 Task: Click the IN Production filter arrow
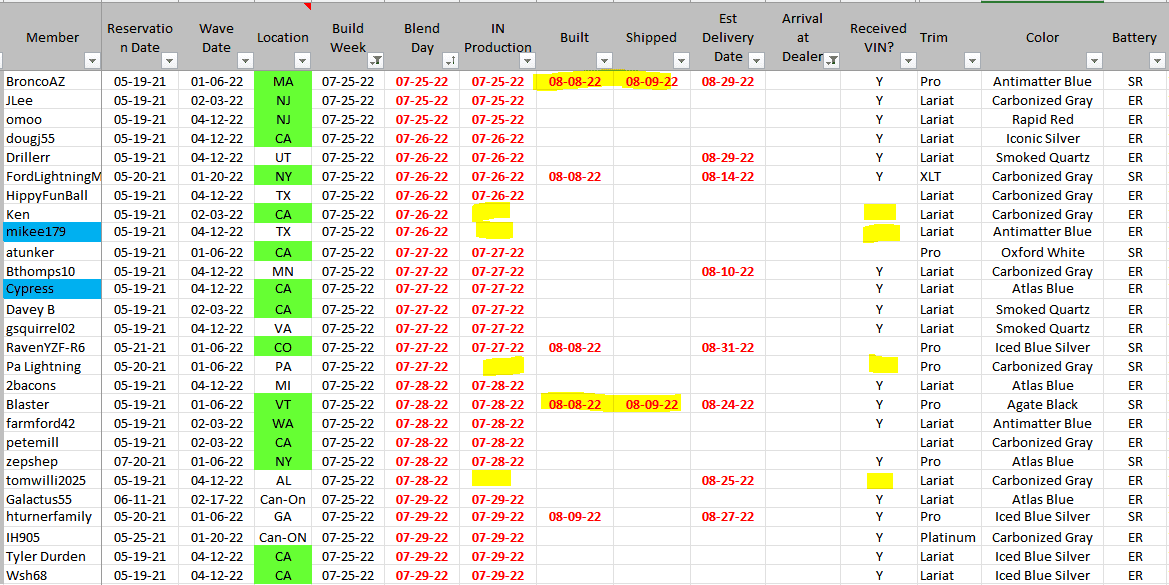(526, 61)
